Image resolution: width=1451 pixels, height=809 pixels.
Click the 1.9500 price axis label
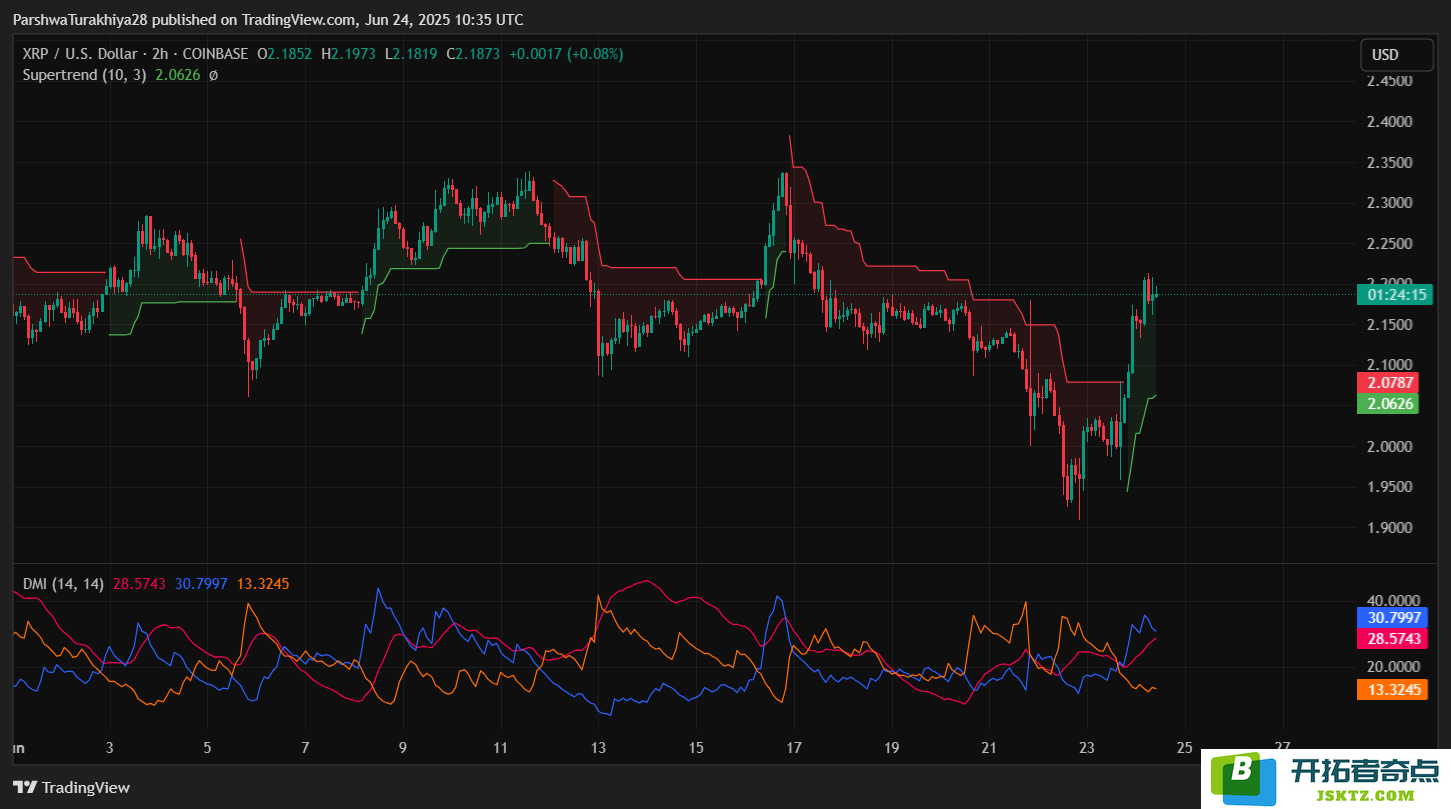1390,487
